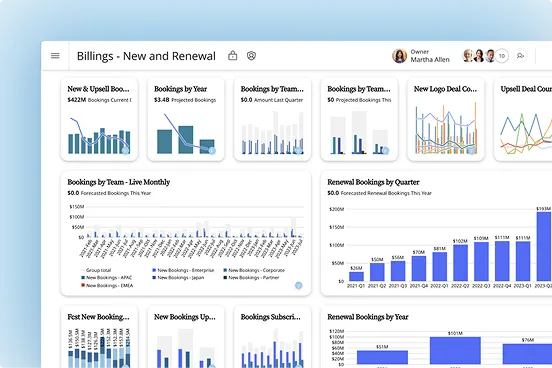552x368 pixels.
Task: Click the $193M bar label
Action: [x=544, y=209]
